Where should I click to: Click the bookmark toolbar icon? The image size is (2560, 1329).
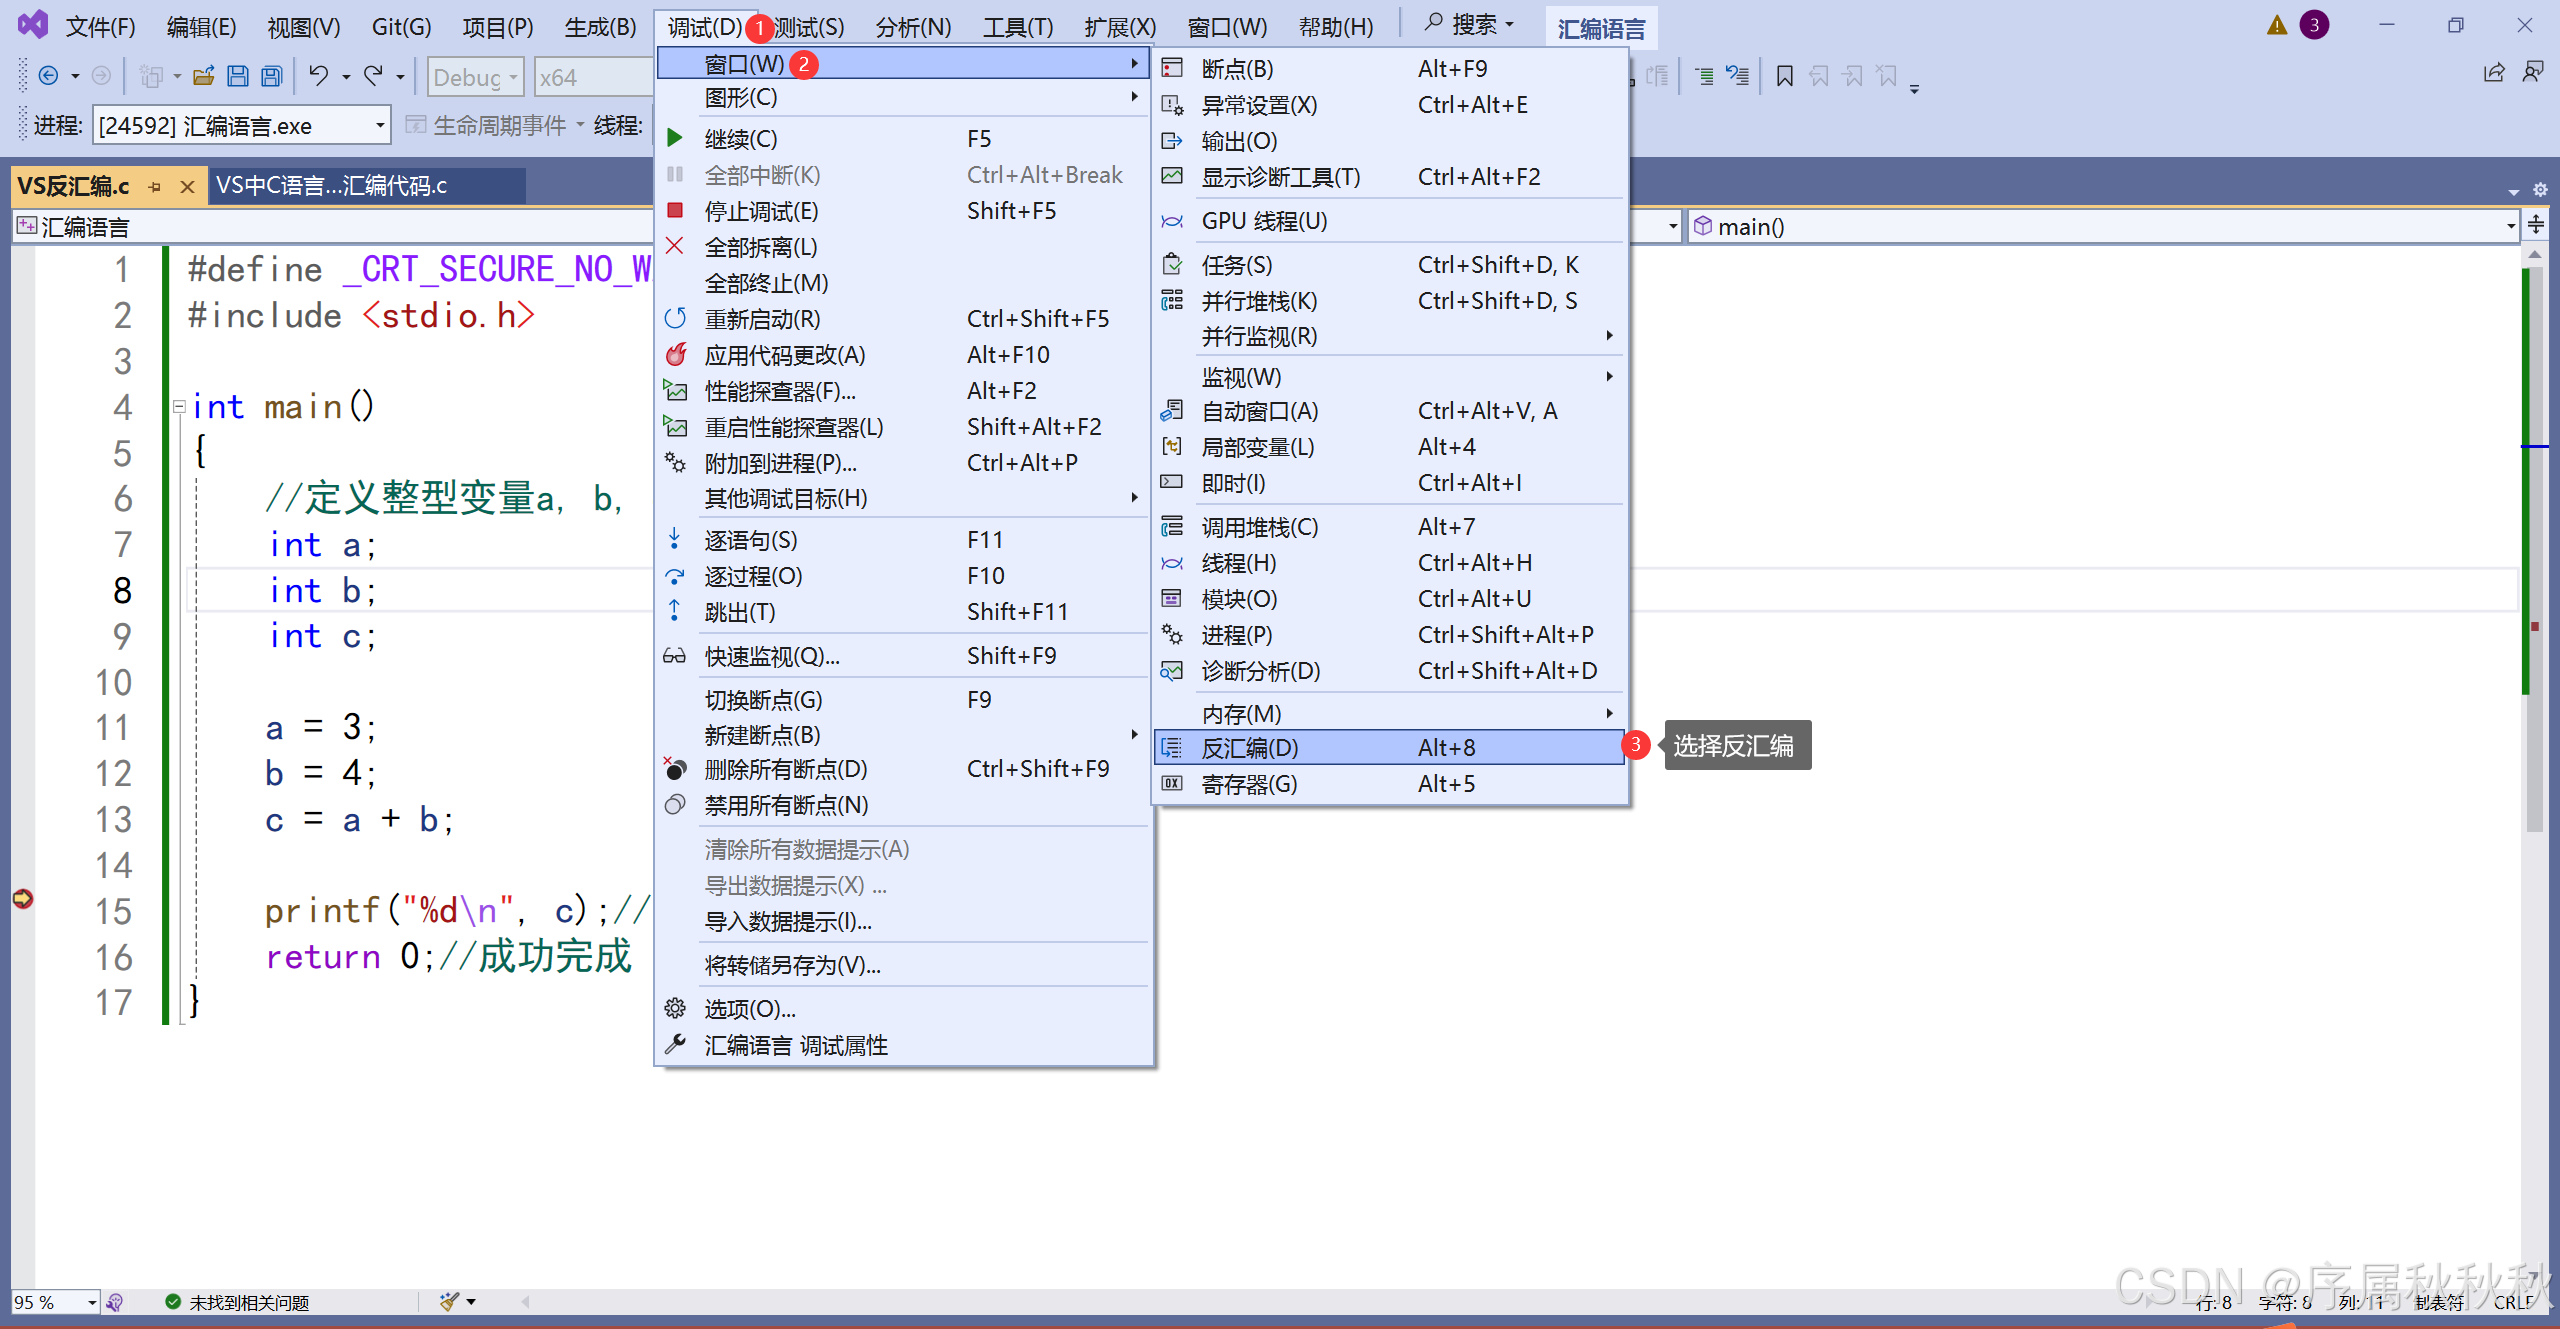(x=1784, y=76)
